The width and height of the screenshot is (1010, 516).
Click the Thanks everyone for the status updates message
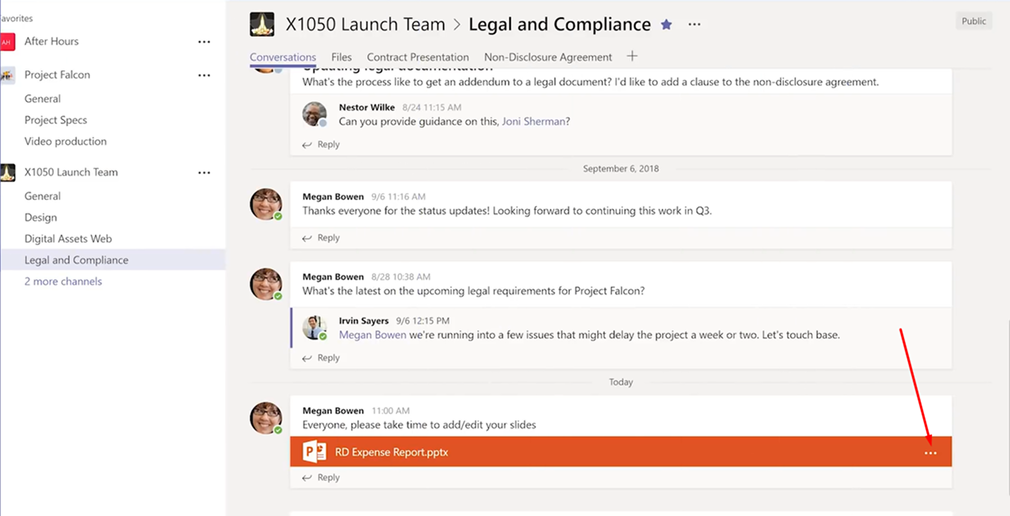click(507, 211)
